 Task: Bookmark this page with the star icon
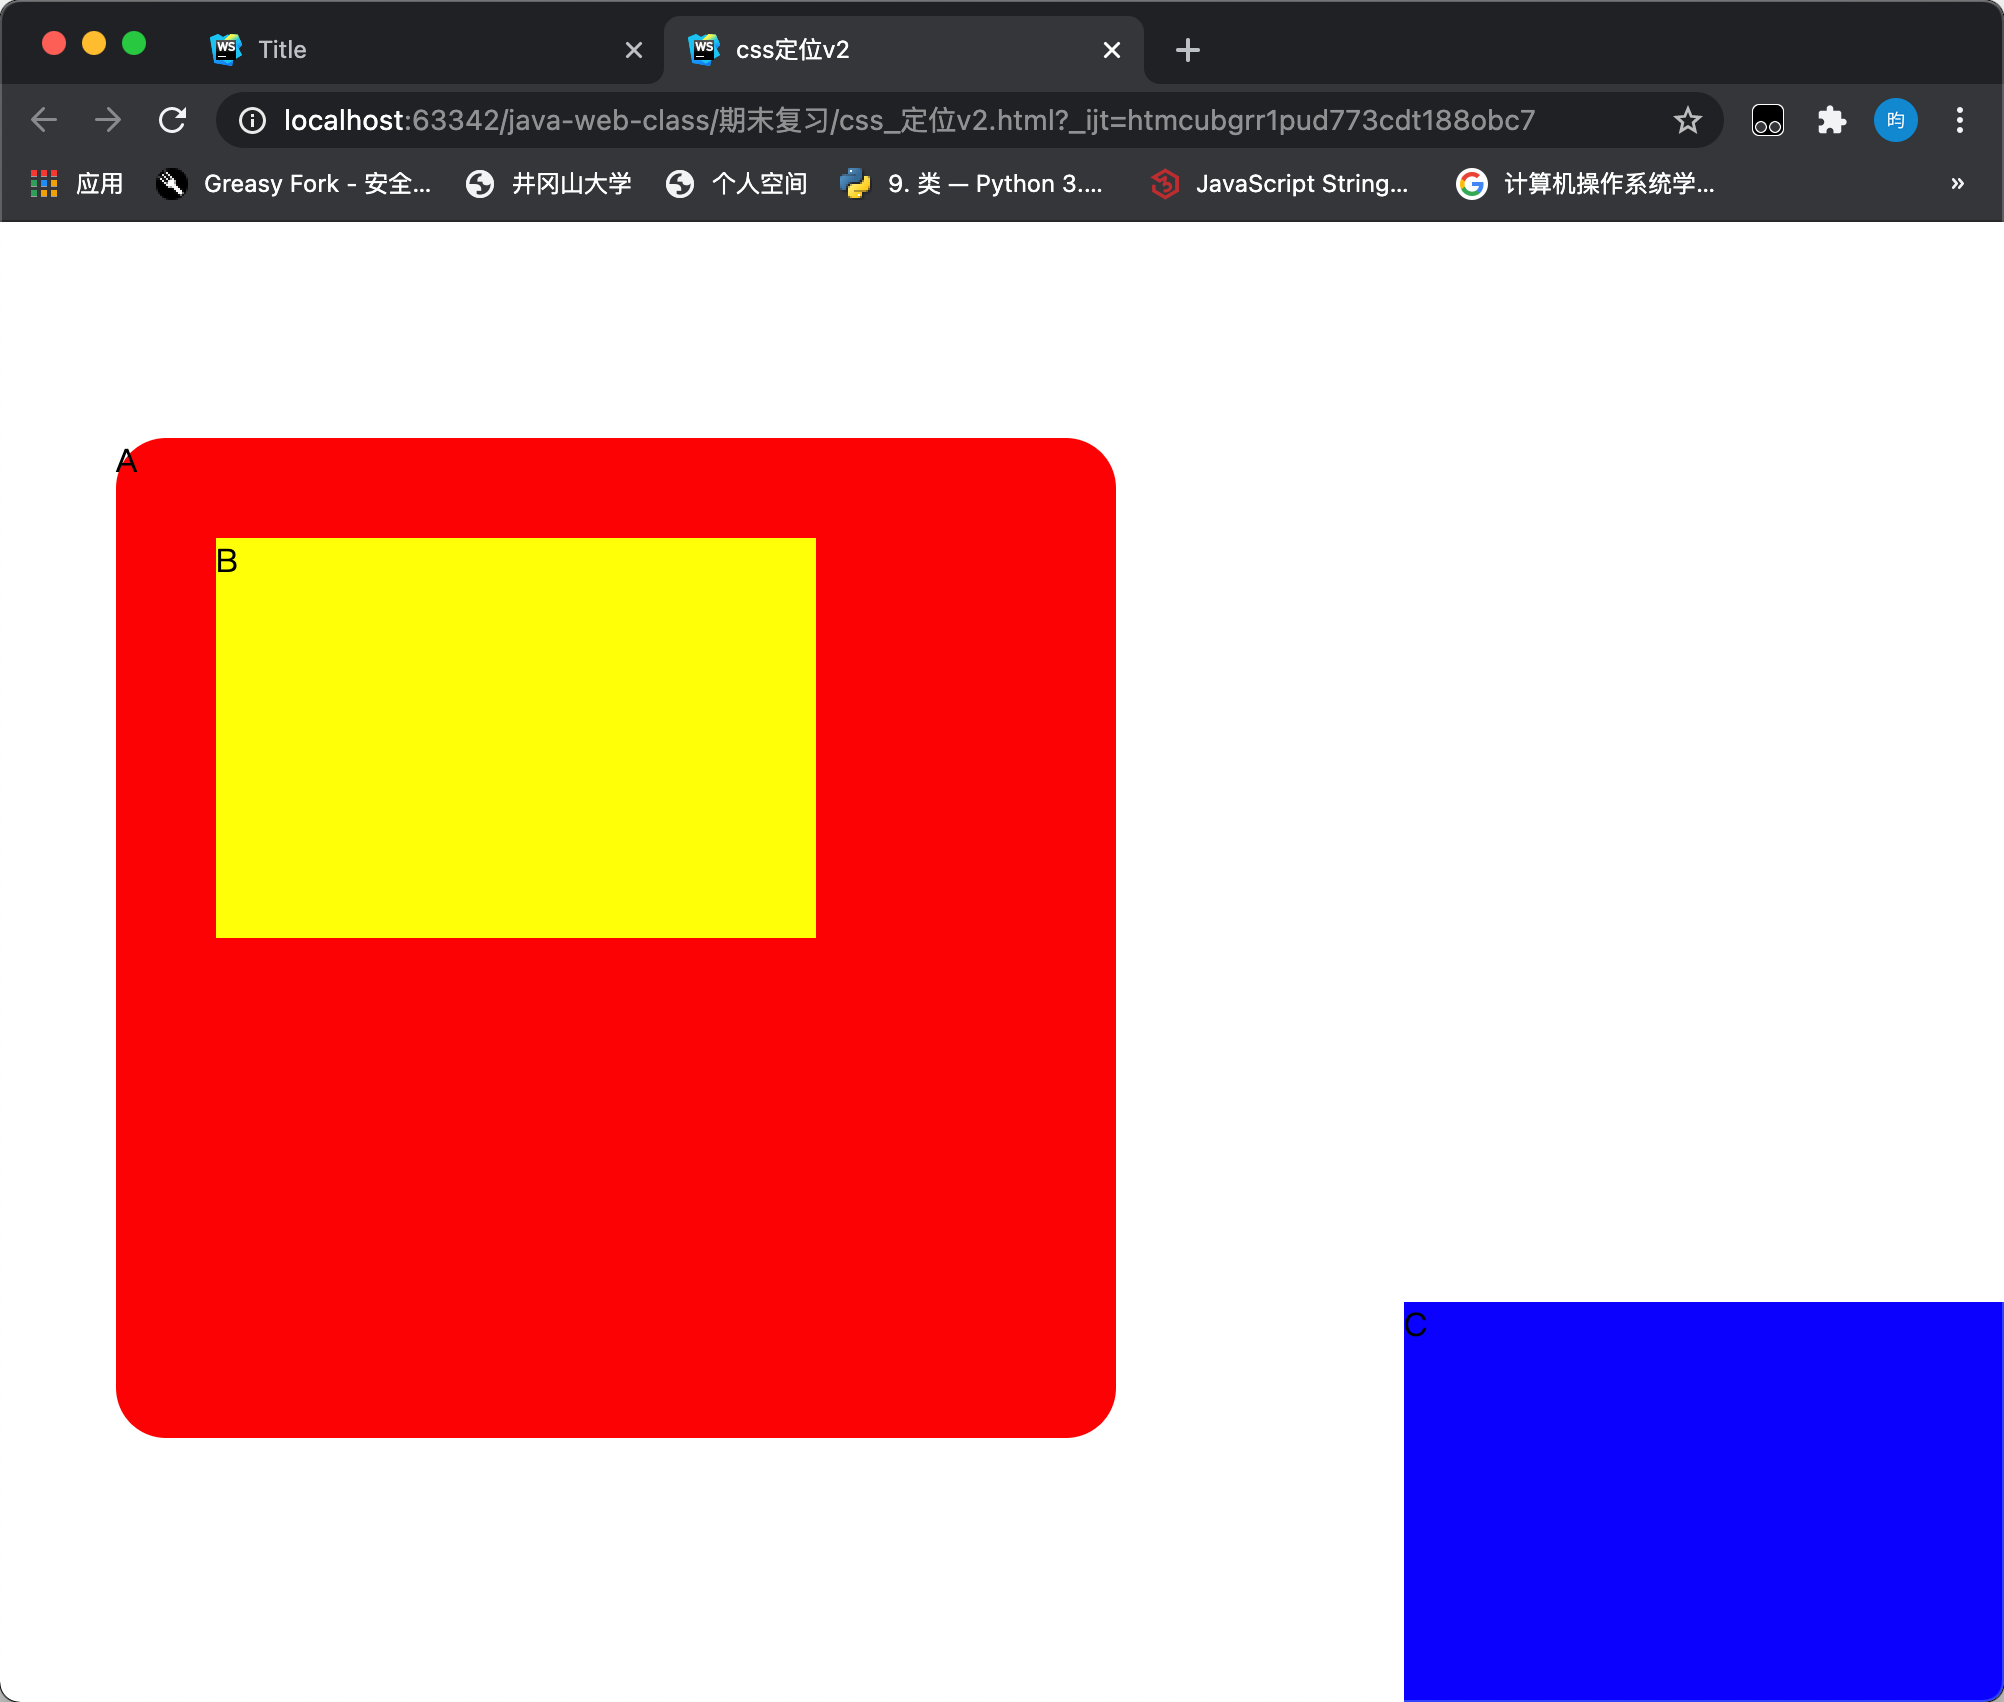click(1688, 120)
